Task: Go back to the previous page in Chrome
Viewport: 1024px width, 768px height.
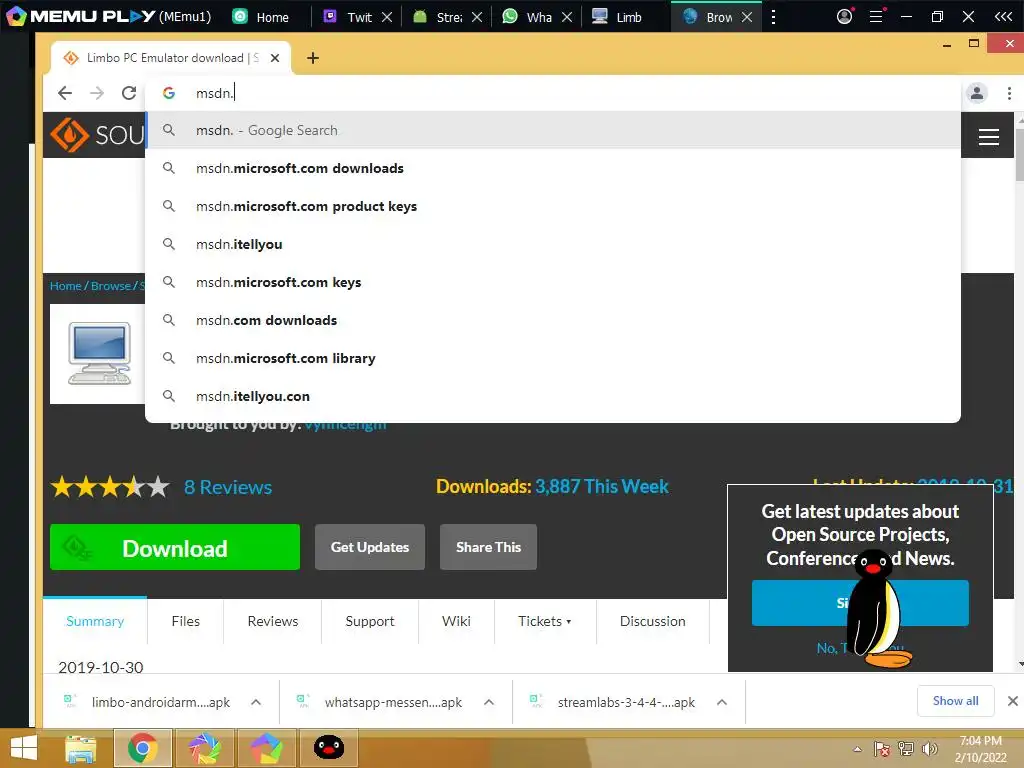Action: tap(65, 93)
